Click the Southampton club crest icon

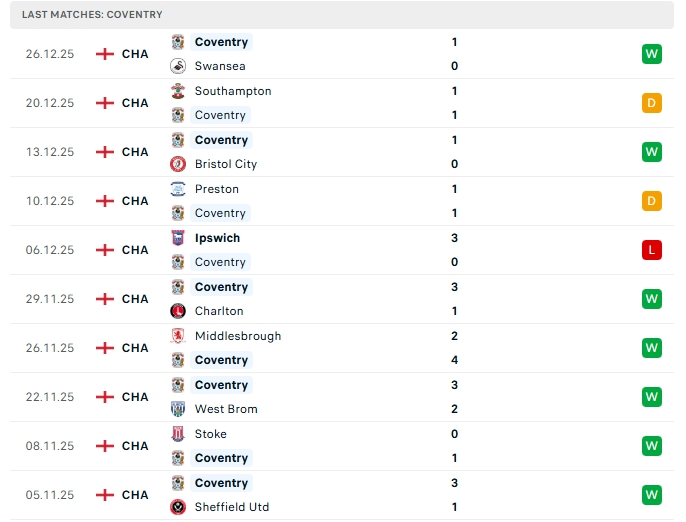click(178, 91)
